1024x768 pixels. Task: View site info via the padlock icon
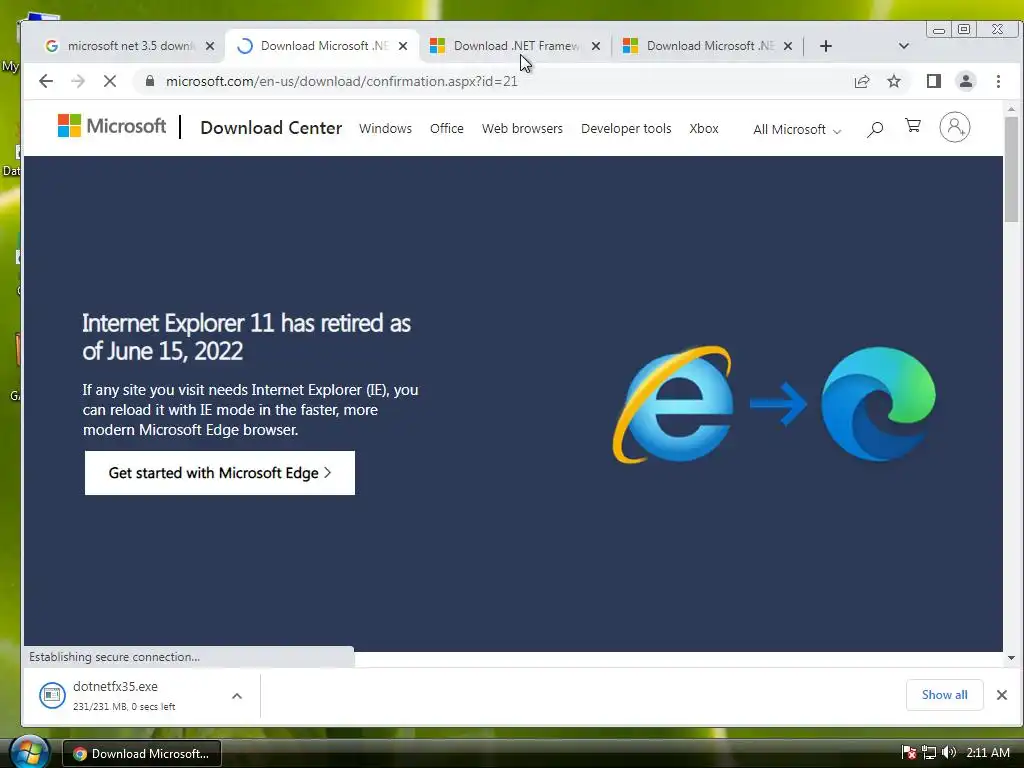pos(150,81)
